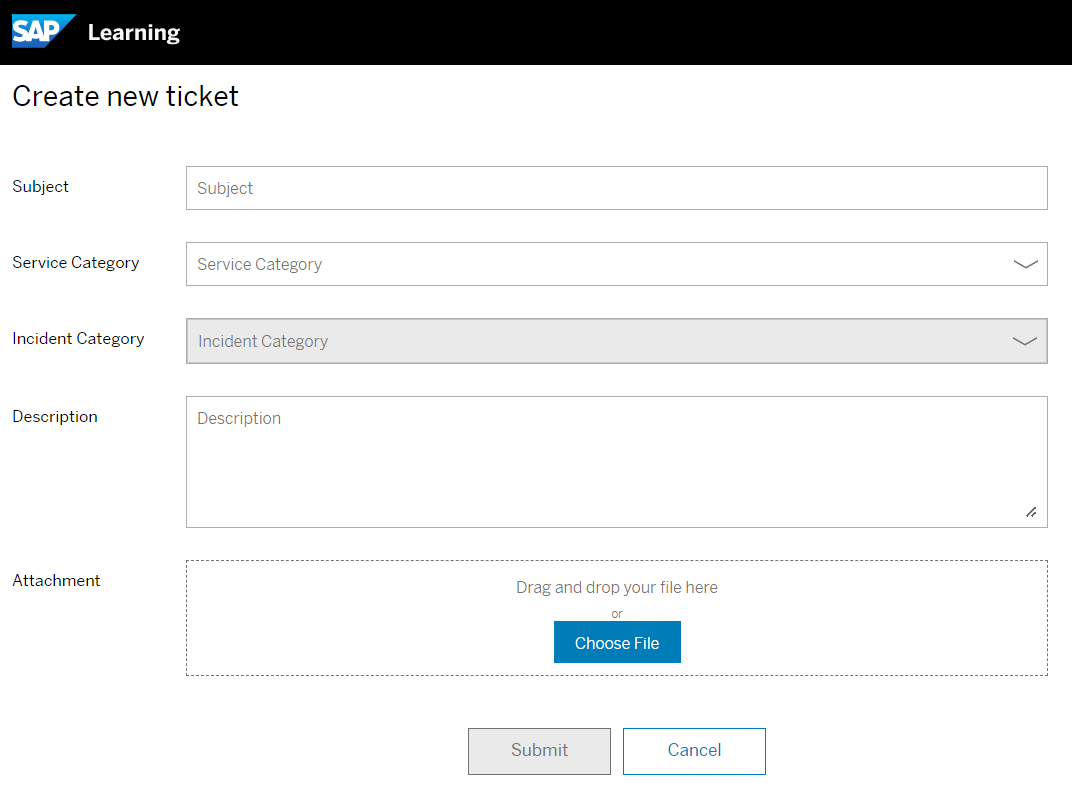
Task: Click the Subject field label
Action: [x=40, y=187]
